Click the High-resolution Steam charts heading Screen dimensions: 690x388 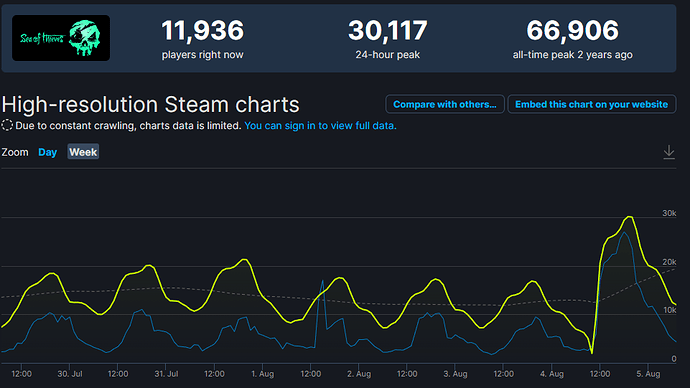[150, 105]
